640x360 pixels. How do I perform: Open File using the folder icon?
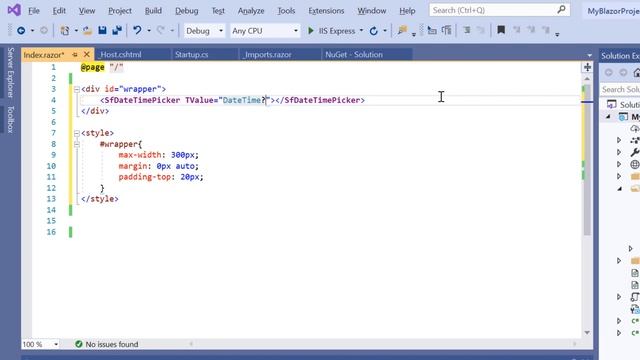87,31
